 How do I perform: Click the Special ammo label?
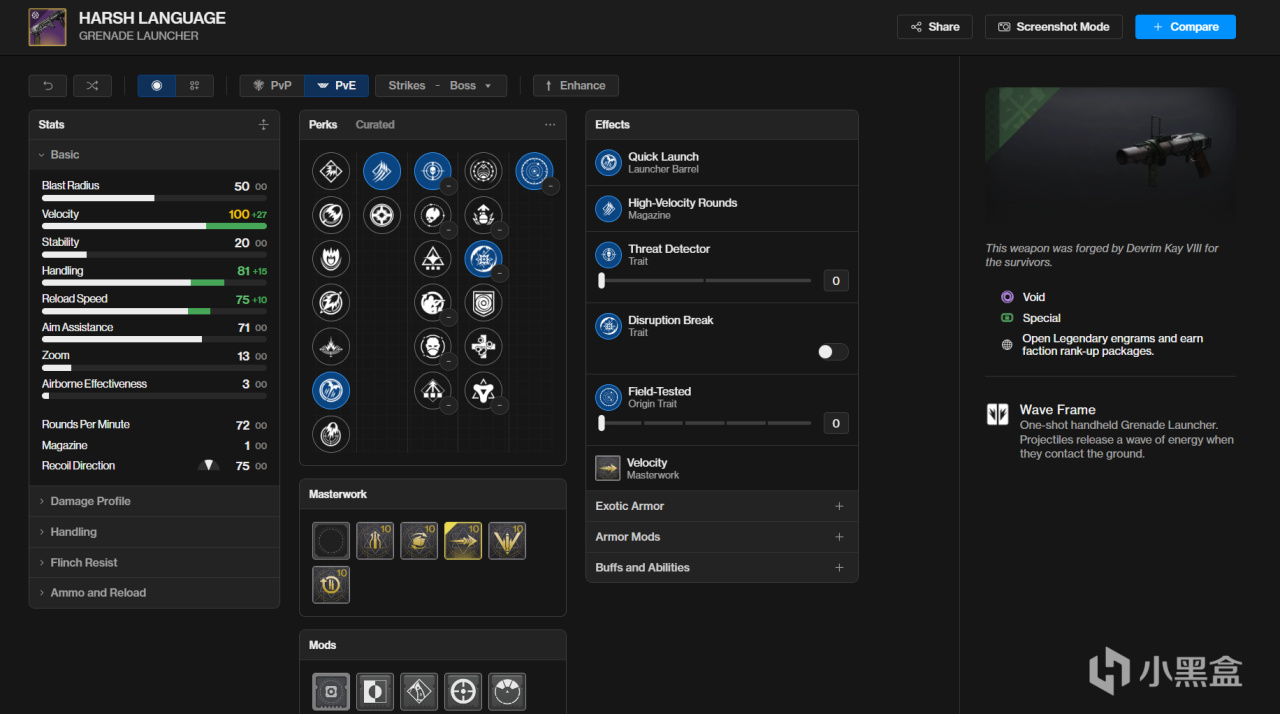click(1041, 318)
